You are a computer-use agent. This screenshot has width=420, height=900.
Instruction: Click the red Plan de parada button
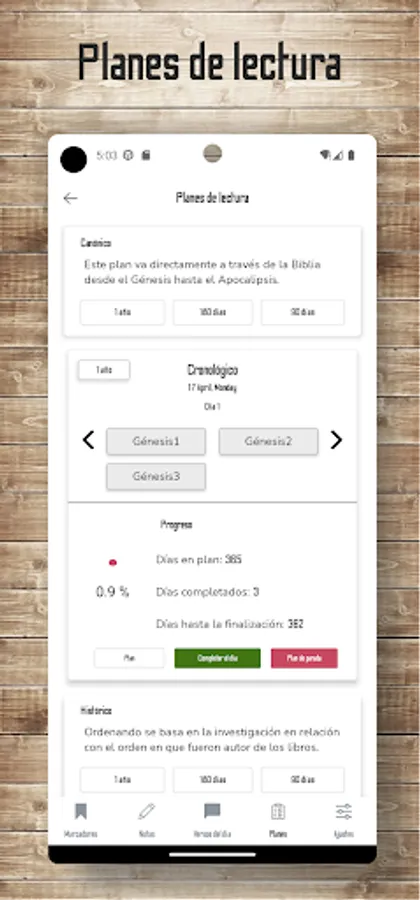click(304, 658)
